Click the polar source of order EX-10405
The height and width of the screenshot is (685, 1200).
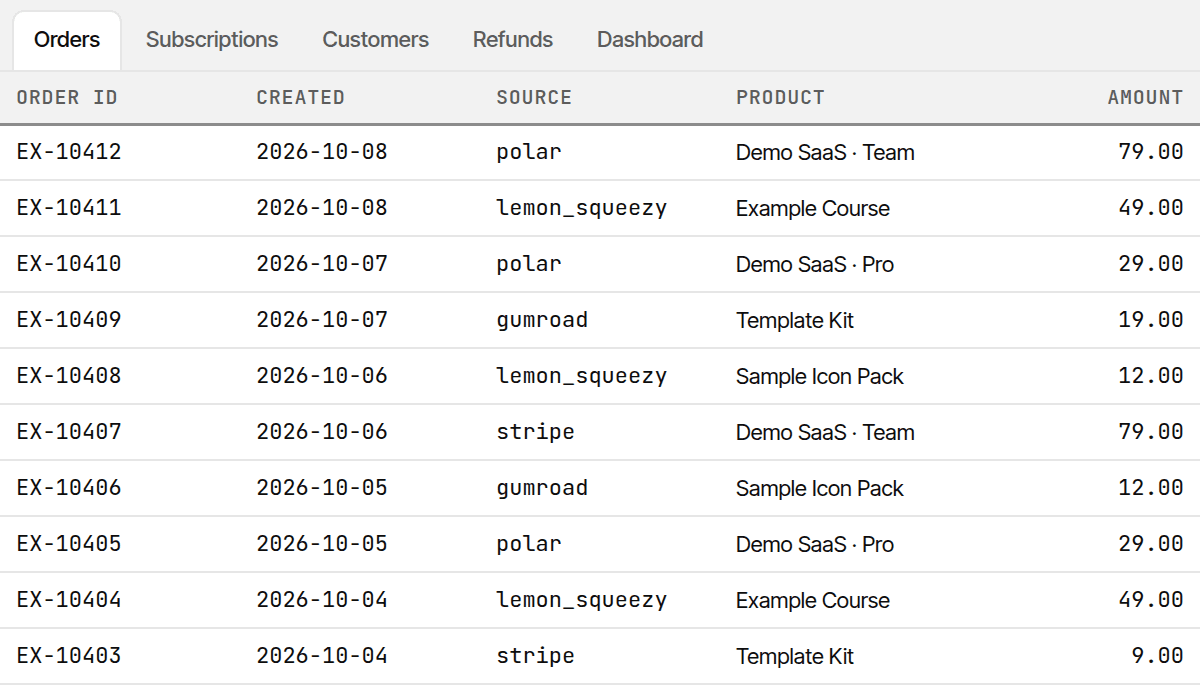click(x=529, y=544)
